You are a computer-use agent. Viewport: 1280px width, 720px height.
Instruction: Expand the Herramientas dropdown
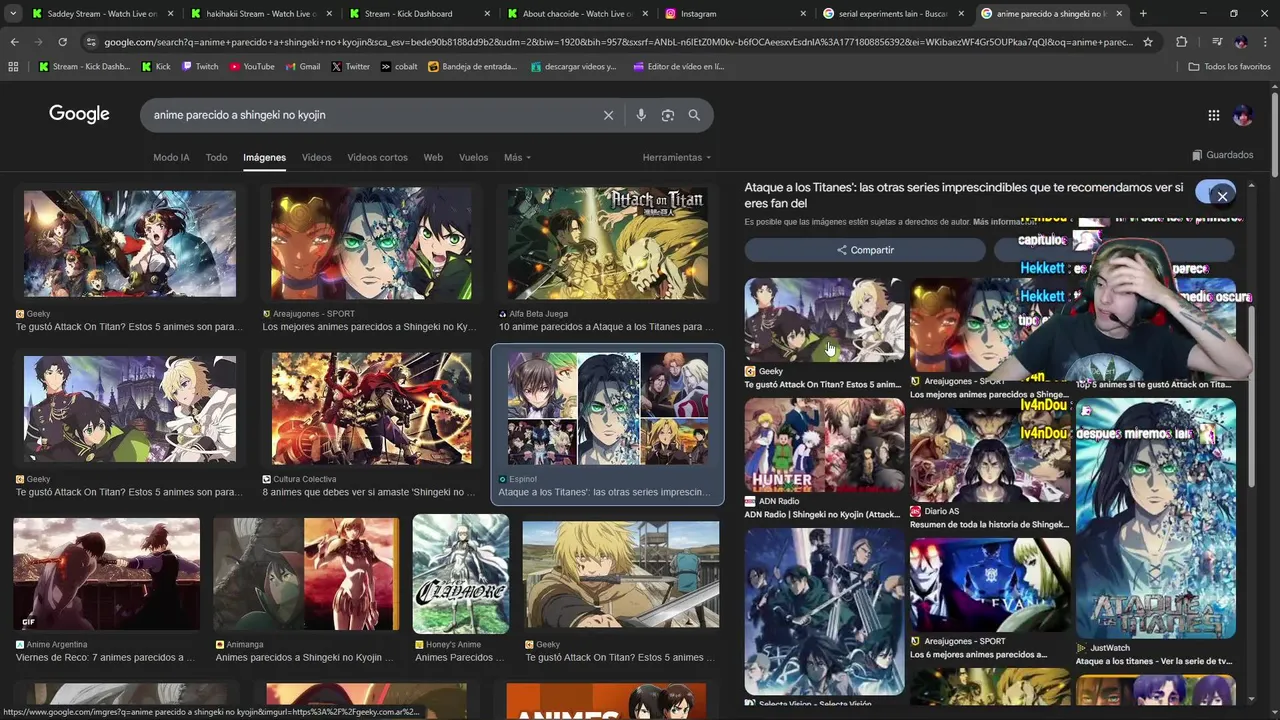(677, 157)
